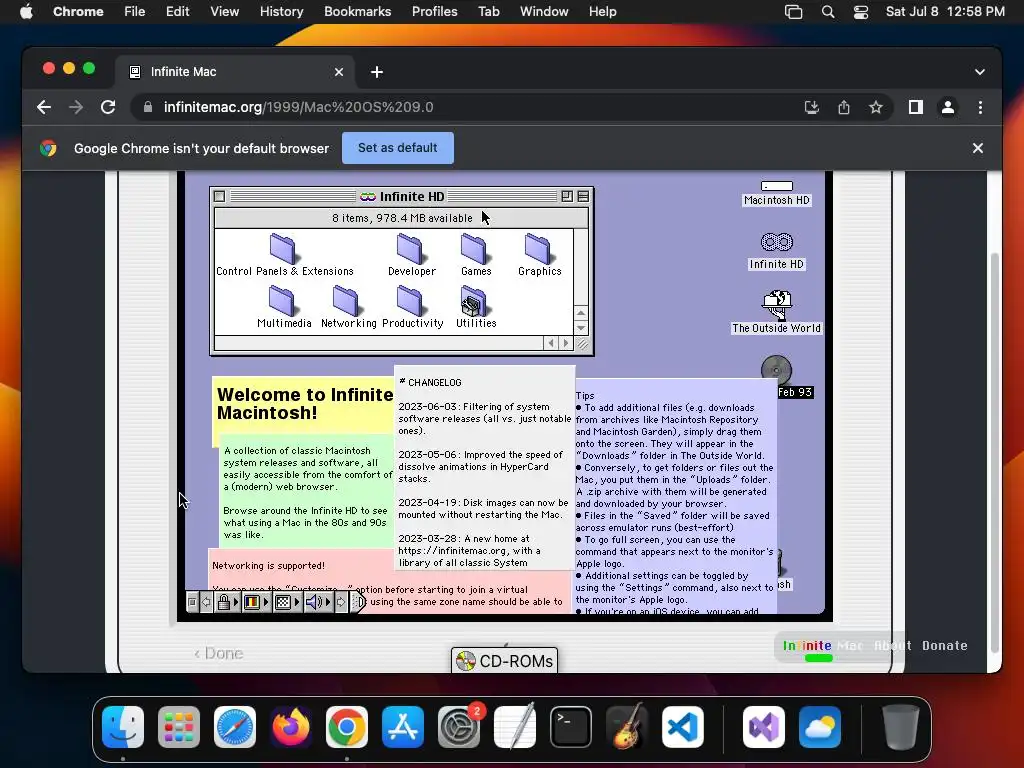This screenshot has height=768, width=1024.
Task: Reload the current page
Action: (x=108, y=107)
